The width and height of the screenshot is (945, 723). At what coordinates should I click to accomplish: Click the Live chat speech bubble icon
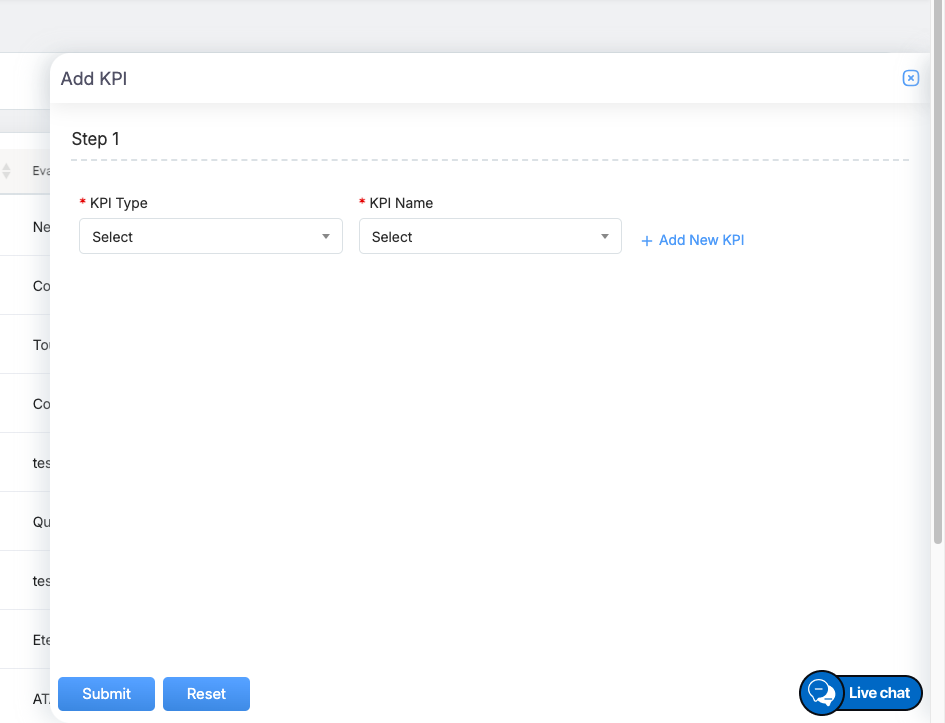click(x=822, y=693)
